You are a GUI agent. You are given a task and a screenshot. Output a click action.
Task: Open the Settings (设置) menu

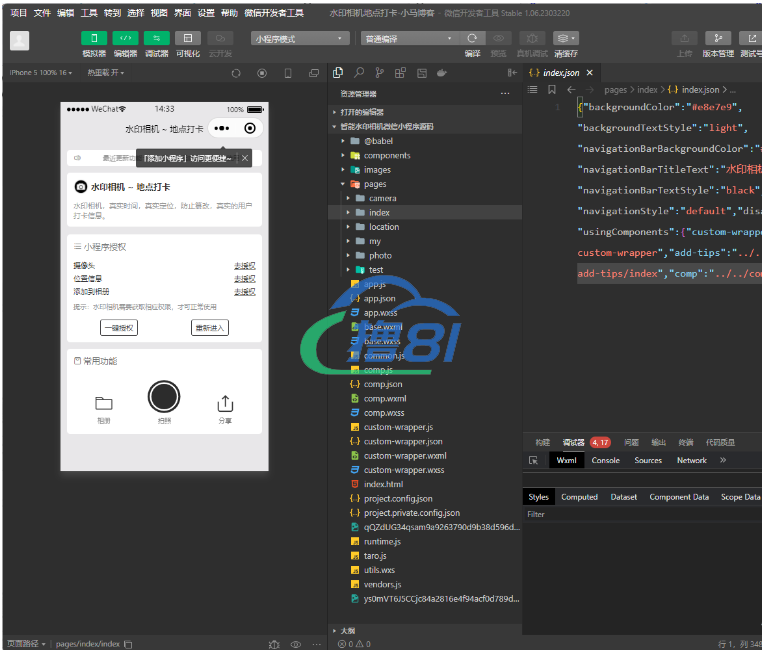coord(206,13)
